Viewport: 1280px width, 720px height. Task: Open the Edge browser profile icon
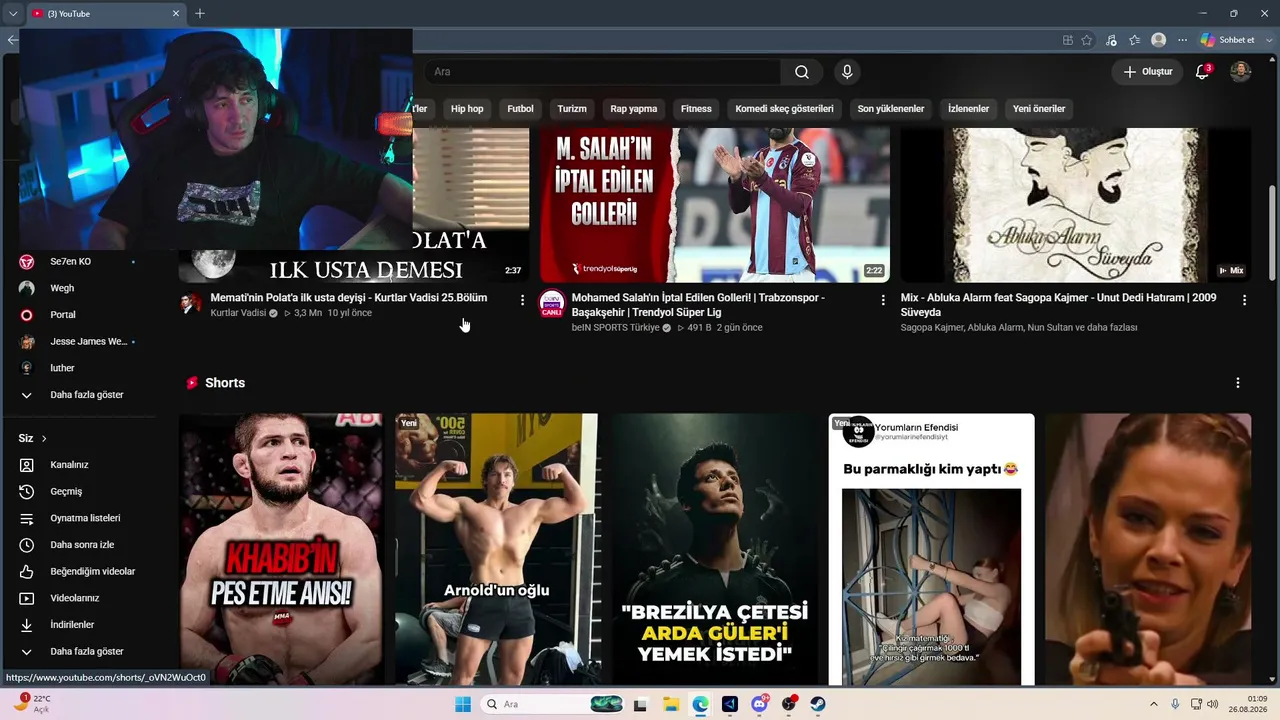point(1158,40)
